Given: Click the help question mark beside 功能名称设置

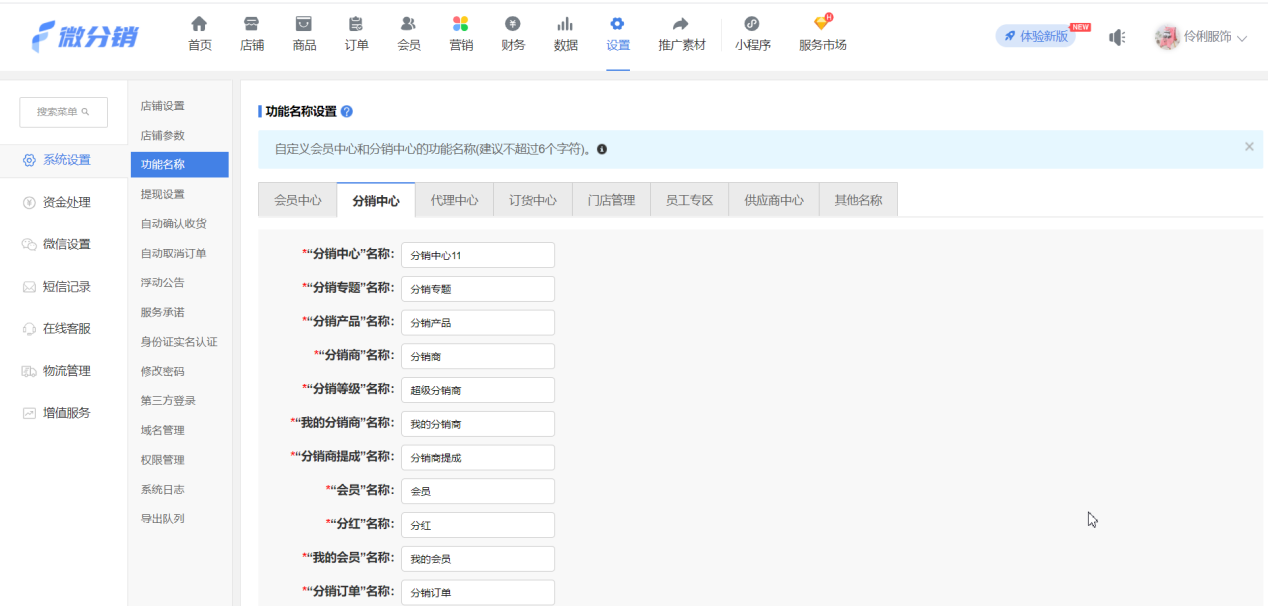Looking at the screenshot, I should pyautogui.click(x=347, y=112).
